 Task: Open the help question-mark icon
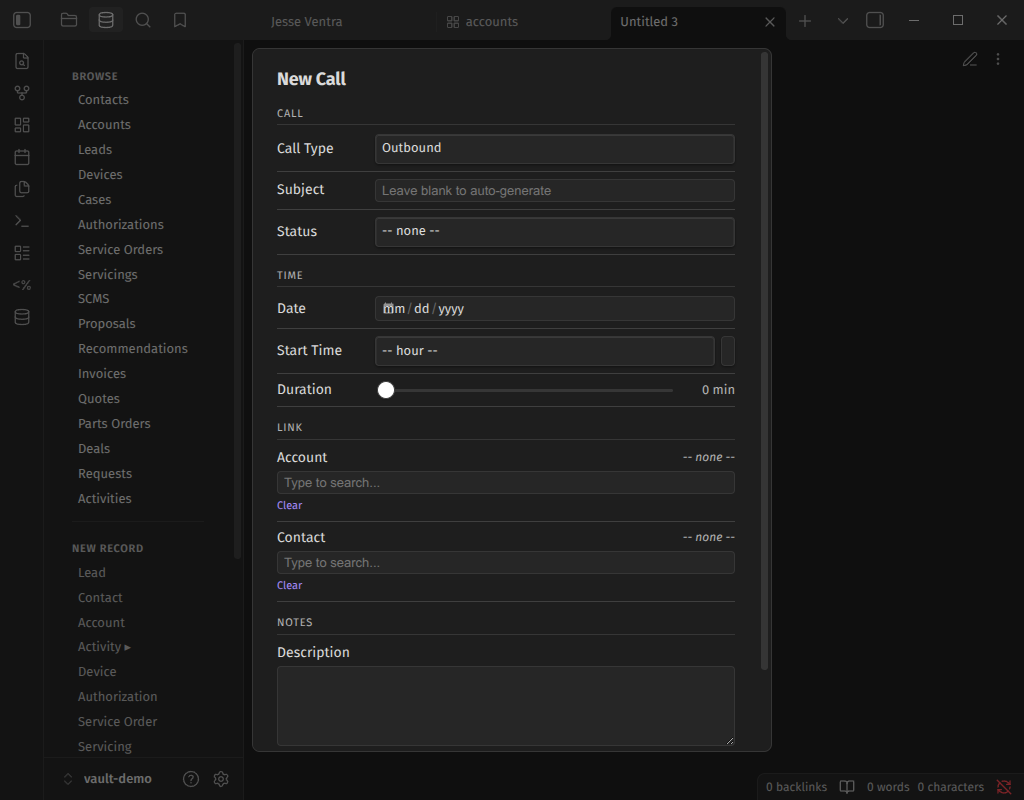pyautogui.click(x=191, y=778)
